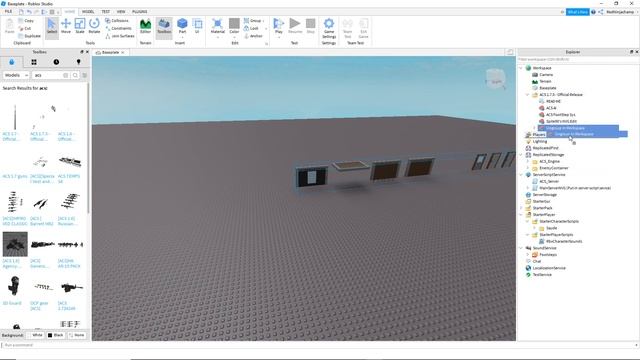Collapse the ServerScriptService node
The height and width of the screenshot is (360, 640).
521,175
